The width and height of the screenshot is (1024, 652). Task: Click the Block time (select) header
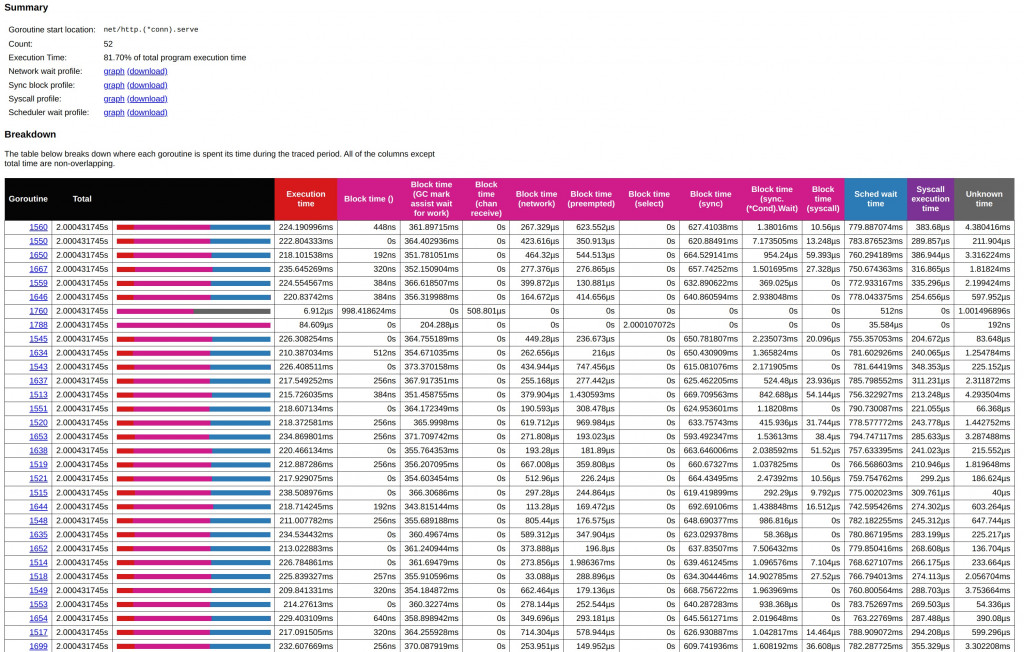point(649,199)
